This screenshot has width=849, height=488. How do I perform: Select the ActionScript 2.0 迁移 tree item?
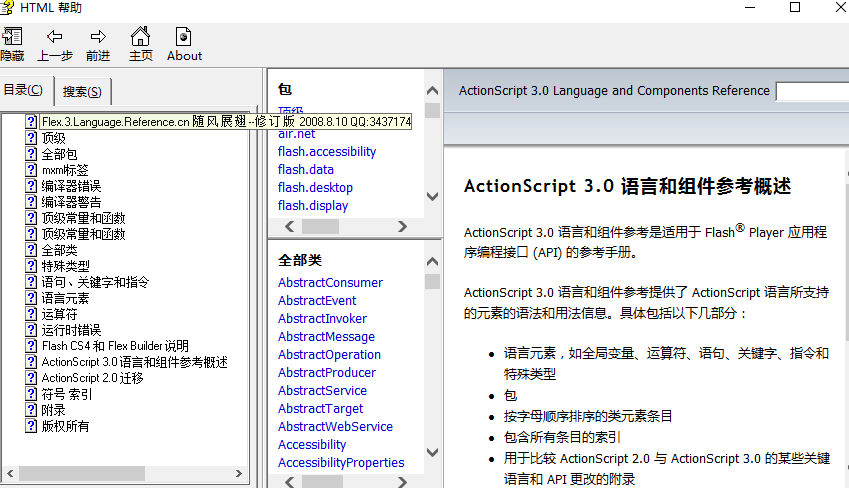click(92, 378)
